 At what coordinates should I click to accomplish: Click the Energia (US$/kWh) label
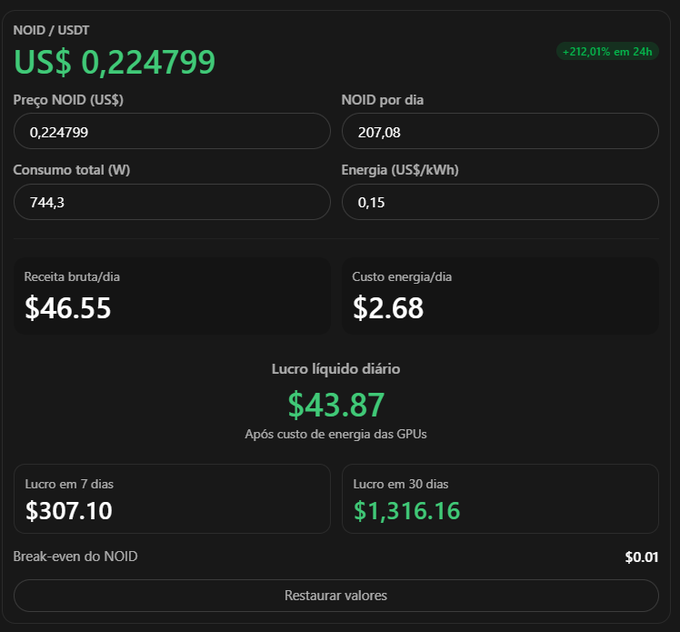[400, 170]
